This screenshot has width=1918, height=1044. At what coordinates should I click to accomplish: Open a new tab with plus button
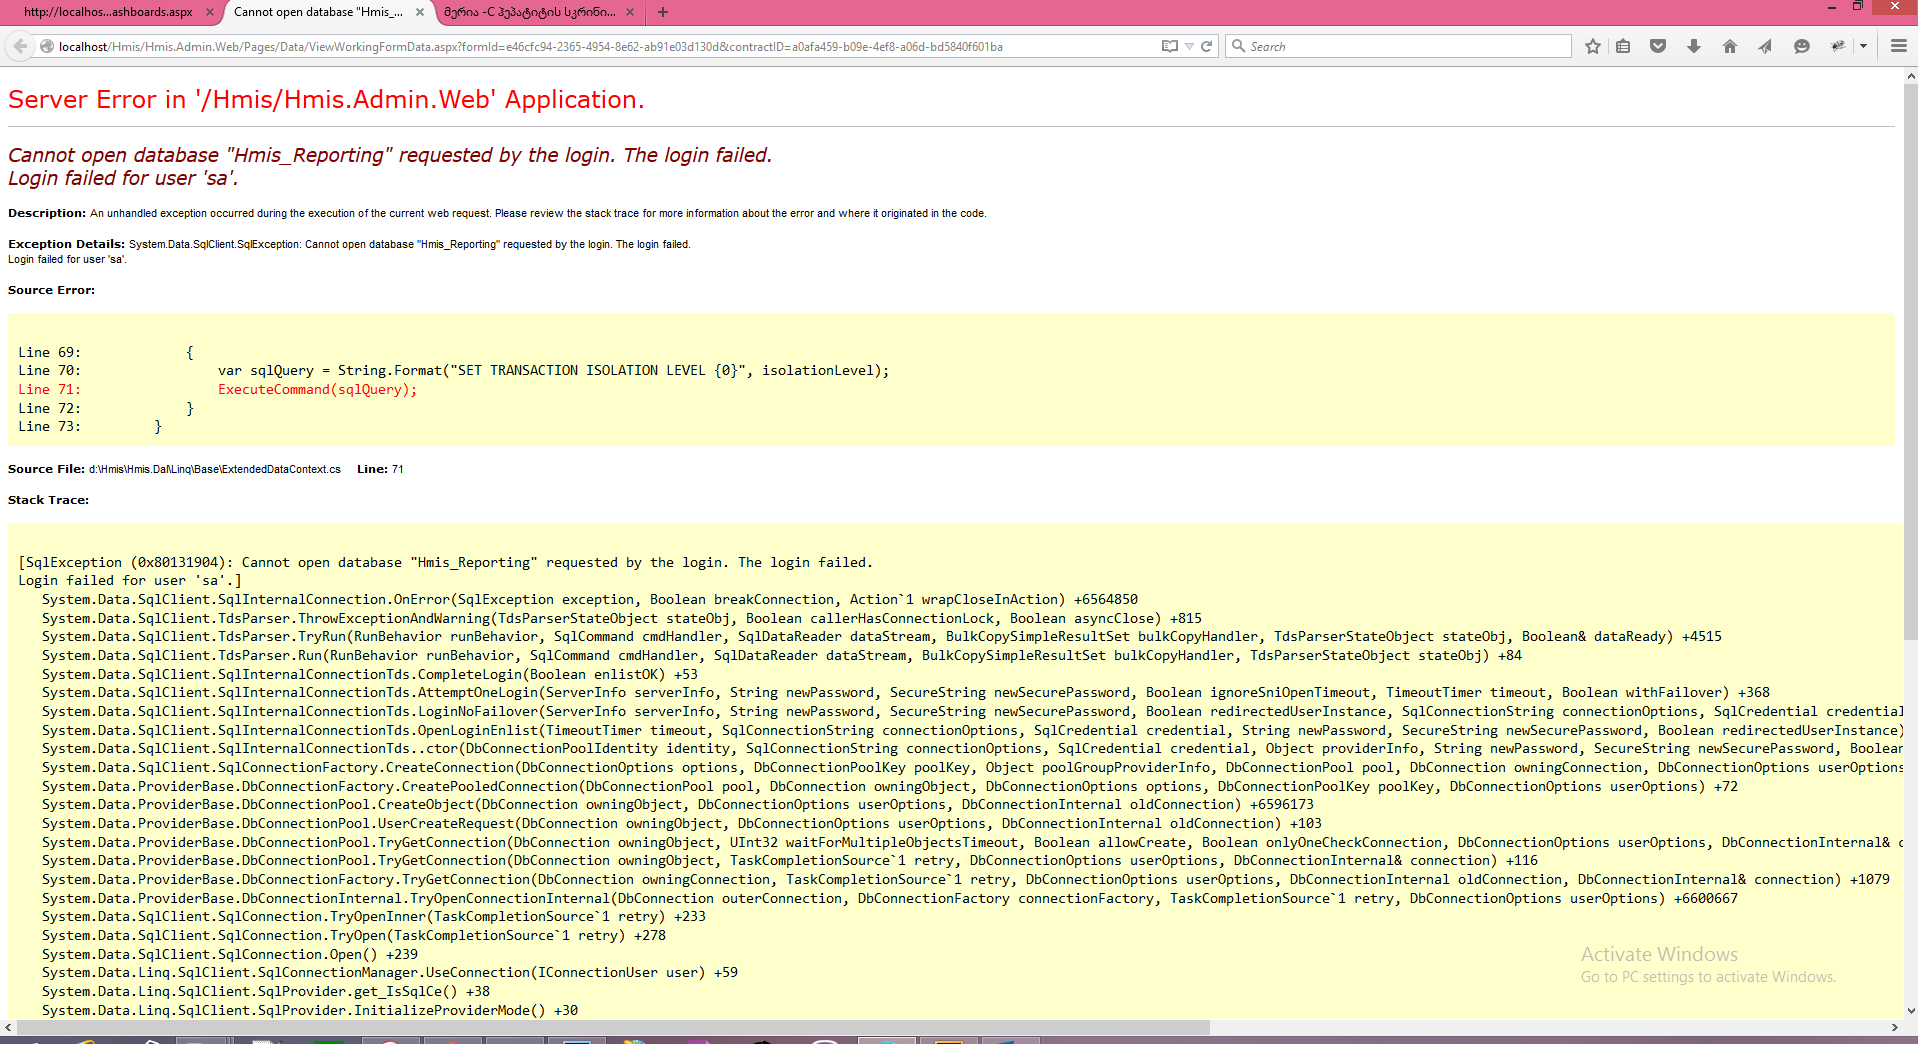point(663,12)
